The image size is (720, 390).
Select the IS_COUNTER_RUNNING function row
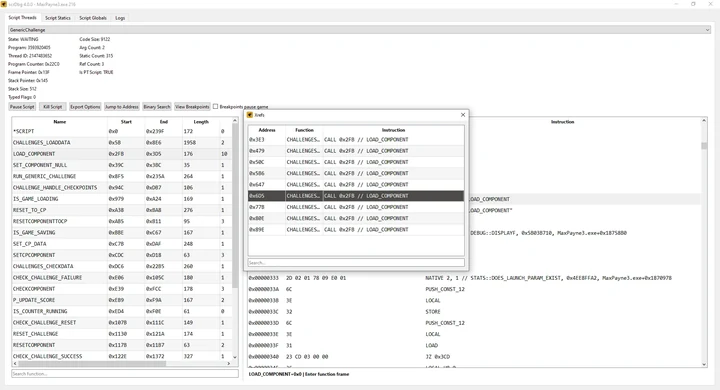click(122, 311)
